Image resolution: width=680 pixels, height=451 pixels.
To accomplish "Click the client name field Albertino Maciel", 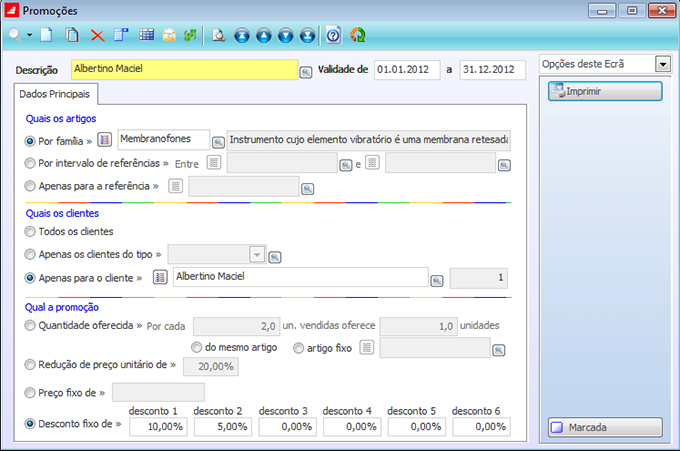I will 301,277.
